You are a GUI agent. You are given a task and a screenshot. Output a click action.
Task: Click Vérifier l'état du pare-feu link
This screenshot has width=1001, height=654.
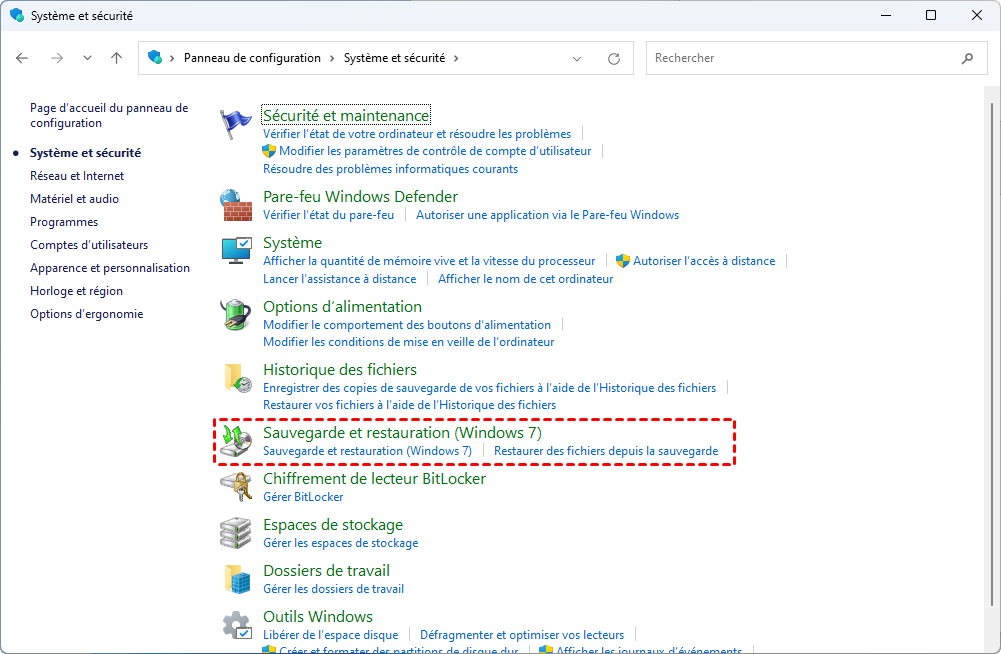328,215
